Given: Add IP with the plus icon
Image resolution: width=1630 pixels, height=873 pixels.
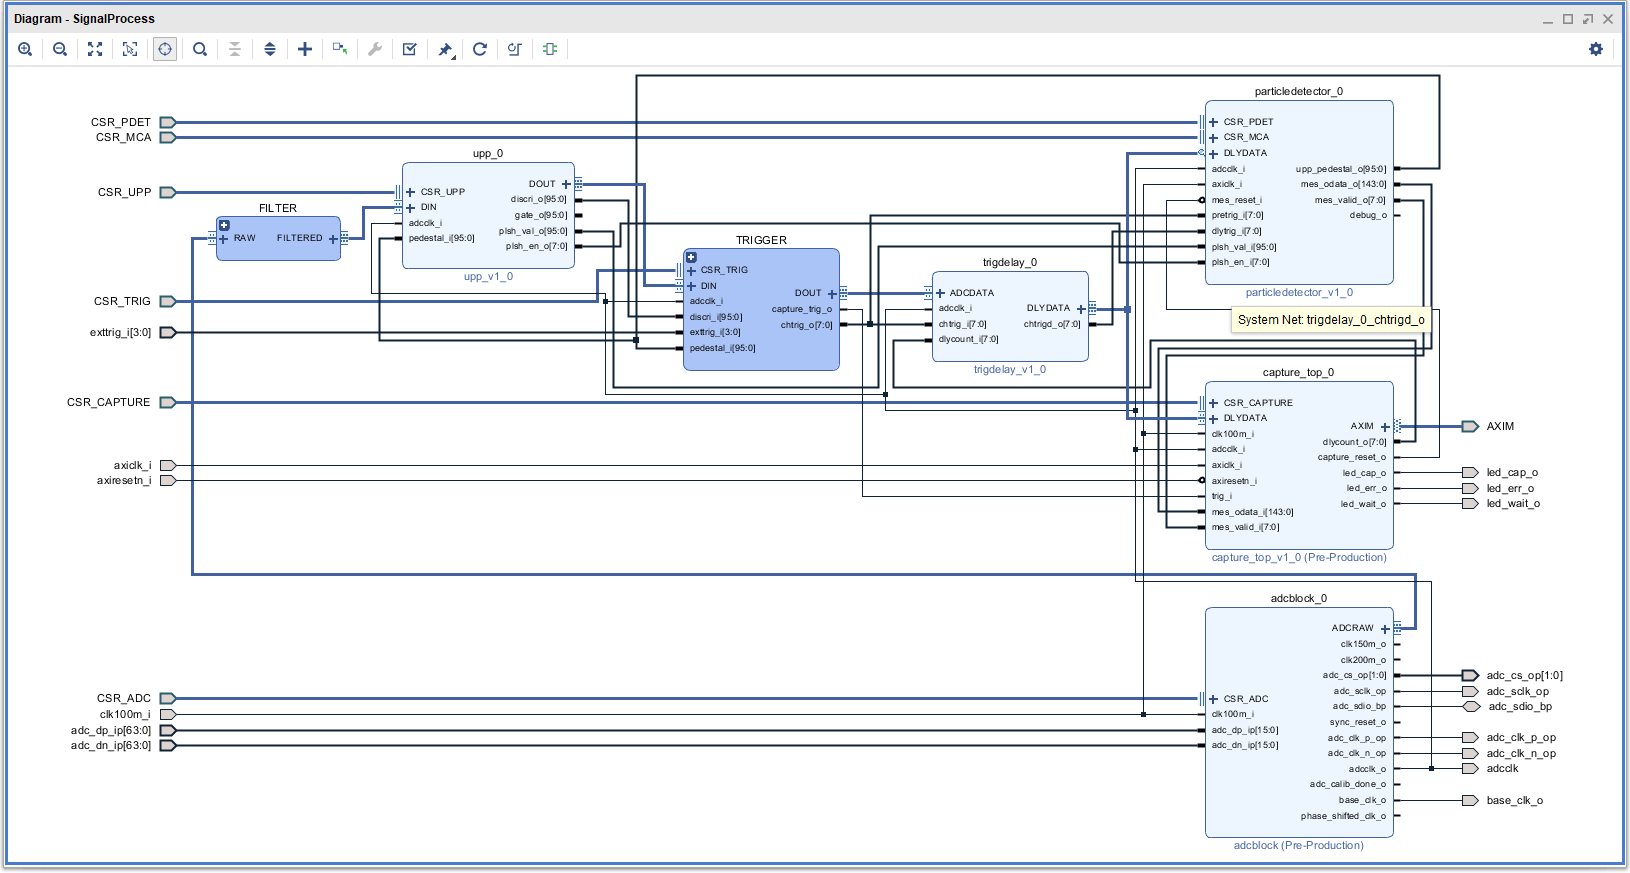Looking at the screenshot, I should 305,49.
